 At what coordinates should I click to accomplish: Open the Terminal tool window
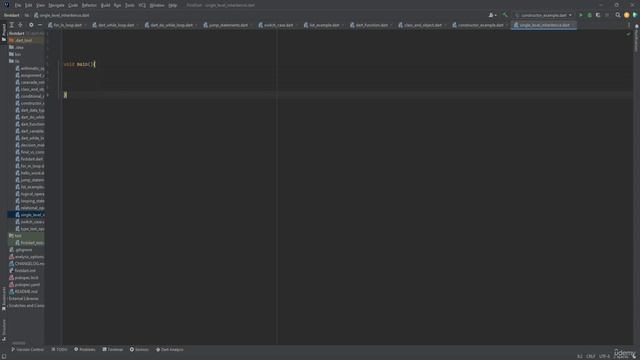click(113, 349)
